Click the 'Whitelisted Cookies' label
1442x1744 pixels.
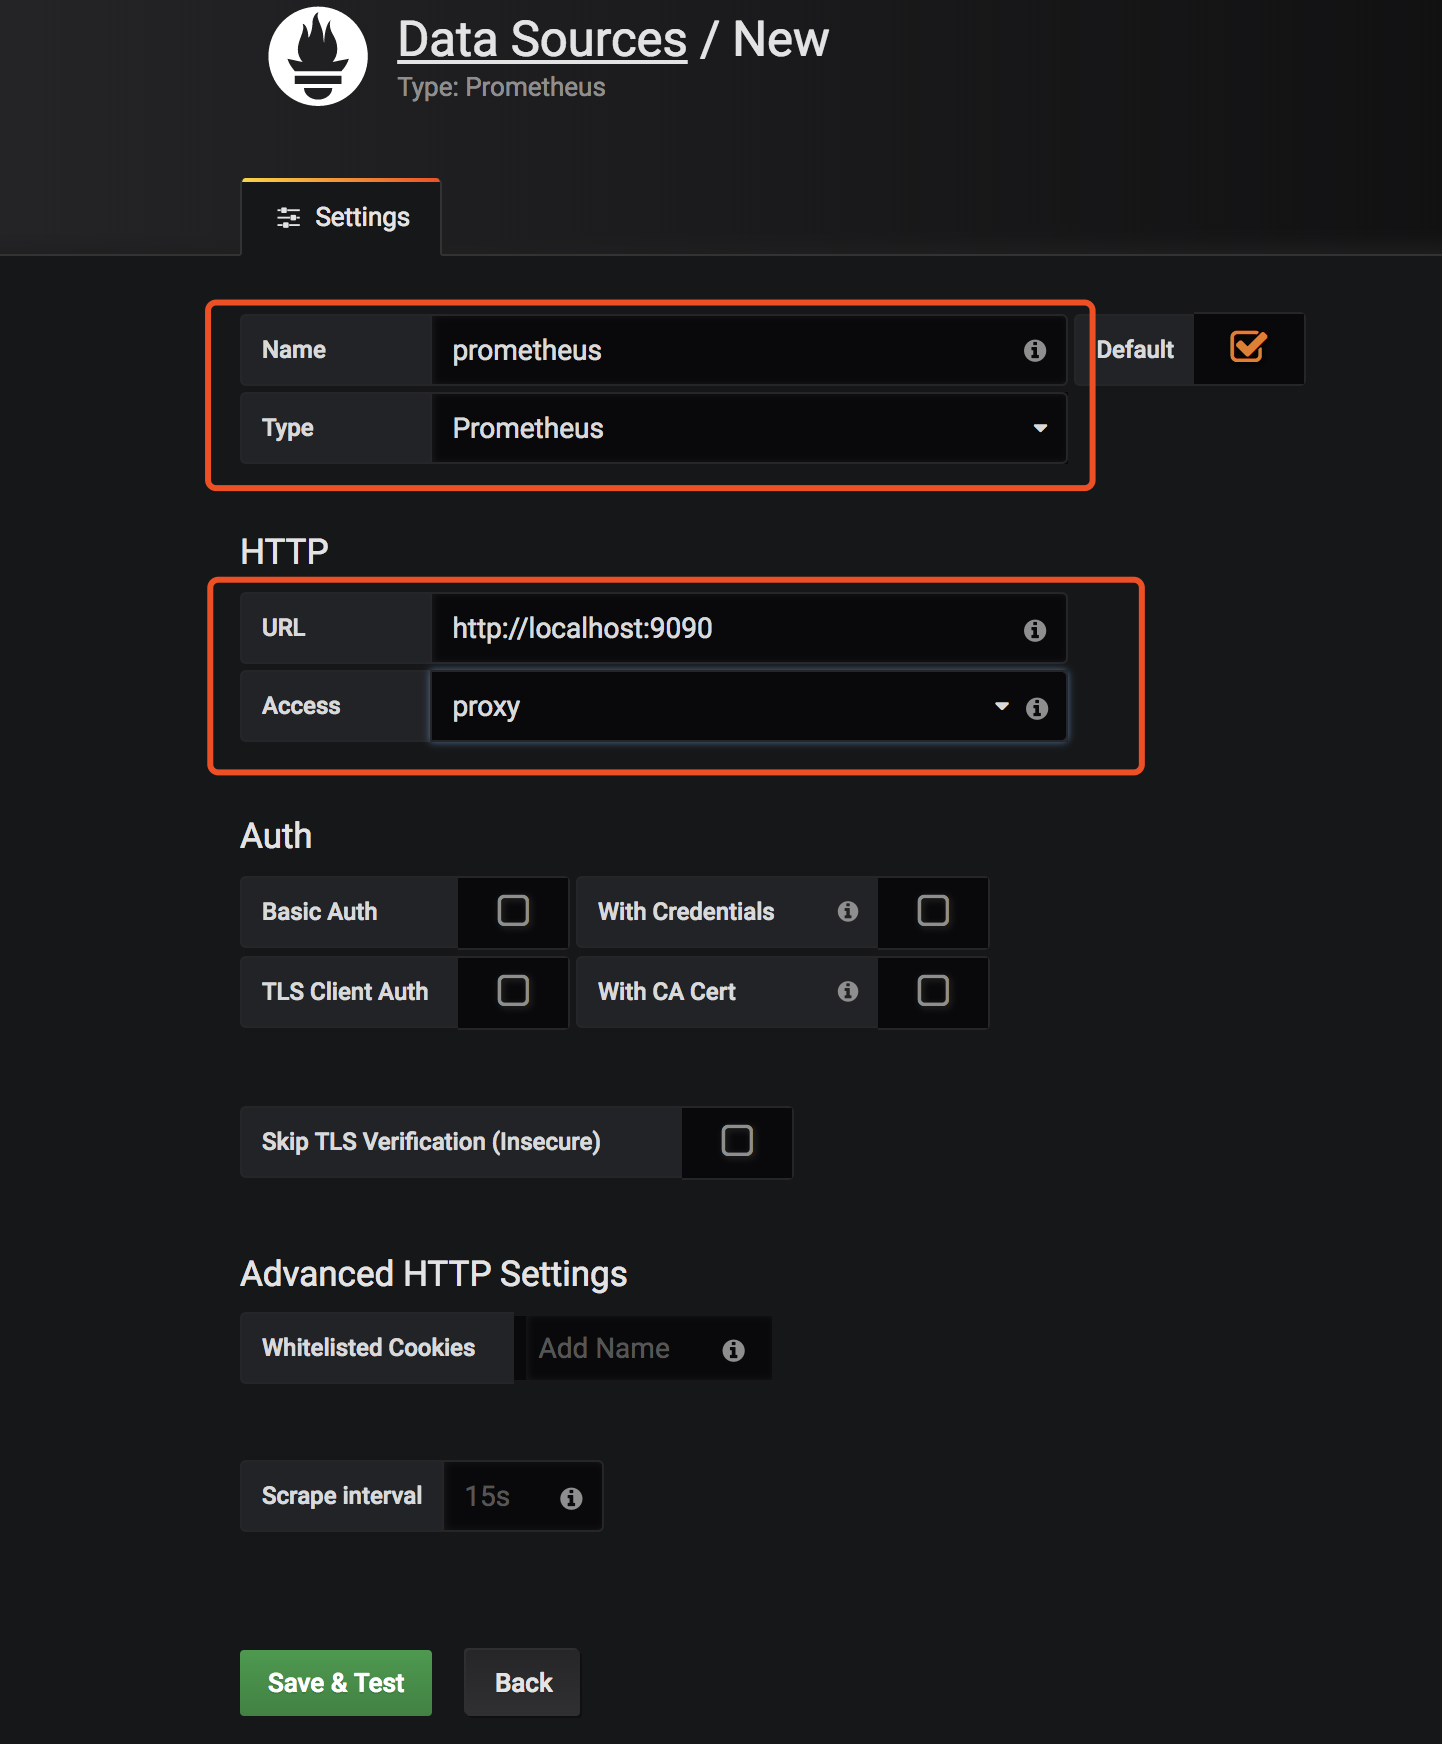point(368,1348)
